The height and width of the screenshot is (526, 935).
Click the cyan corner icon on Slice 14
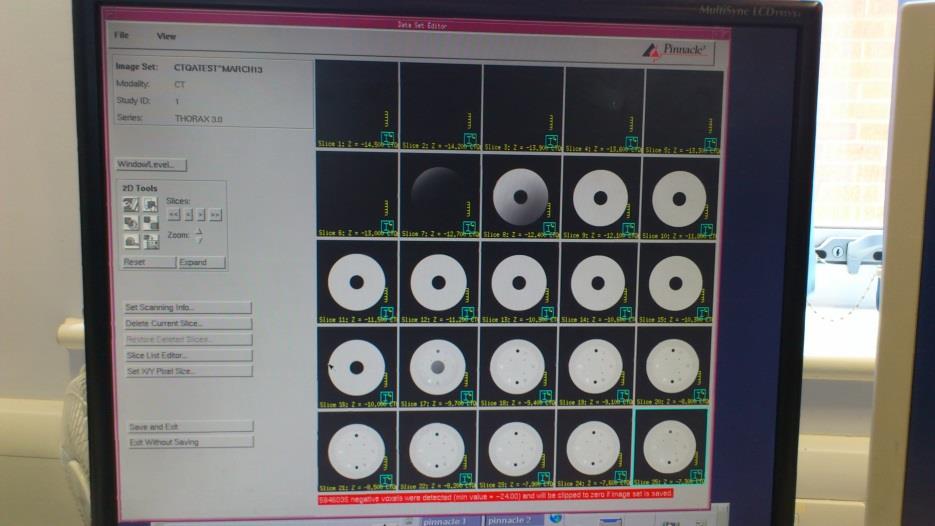[626, 313]
